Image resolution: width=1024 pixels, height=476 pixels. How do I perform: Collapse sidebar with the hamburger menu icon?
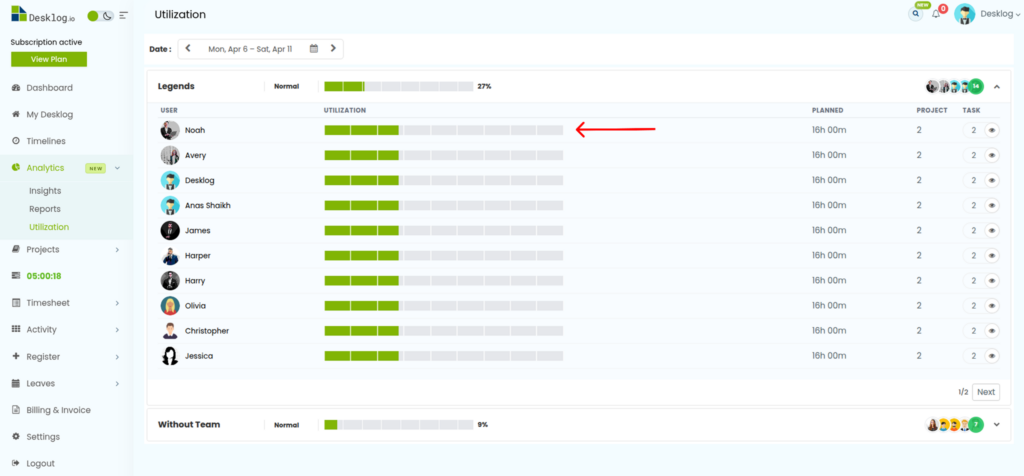click(x=123, y=15)
